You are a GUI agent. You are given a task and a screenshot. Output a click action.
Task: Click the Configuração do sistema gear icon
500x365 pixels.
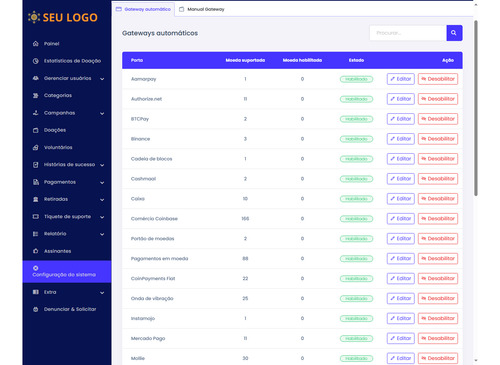tap(36, 268)
